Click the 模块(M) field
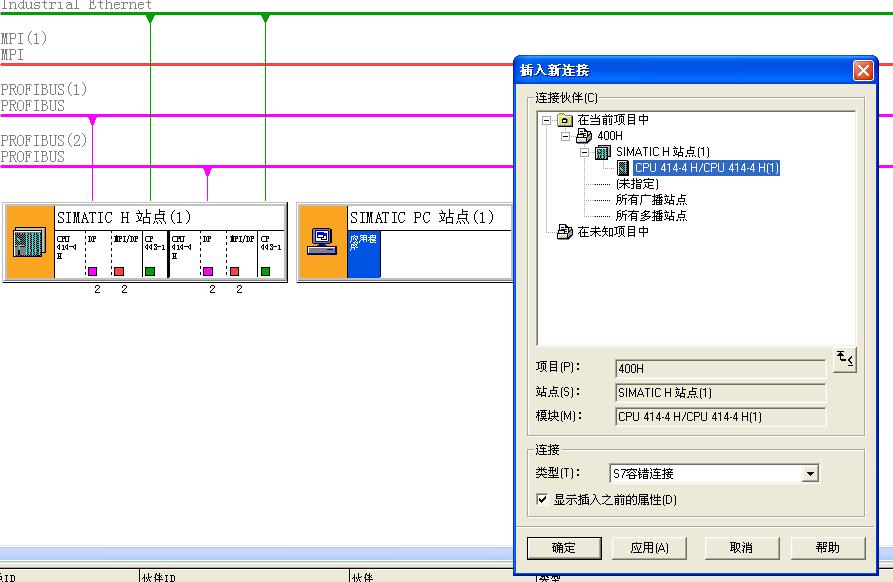Viewport: 893px width, 582px height. (720, 416)
